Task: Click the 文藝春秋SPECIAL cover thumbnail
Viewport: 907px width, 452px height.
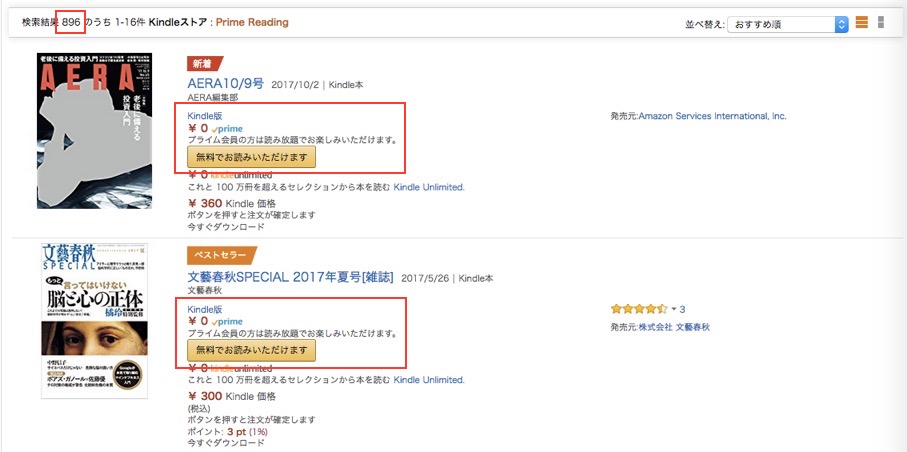Action: [94, 321]
